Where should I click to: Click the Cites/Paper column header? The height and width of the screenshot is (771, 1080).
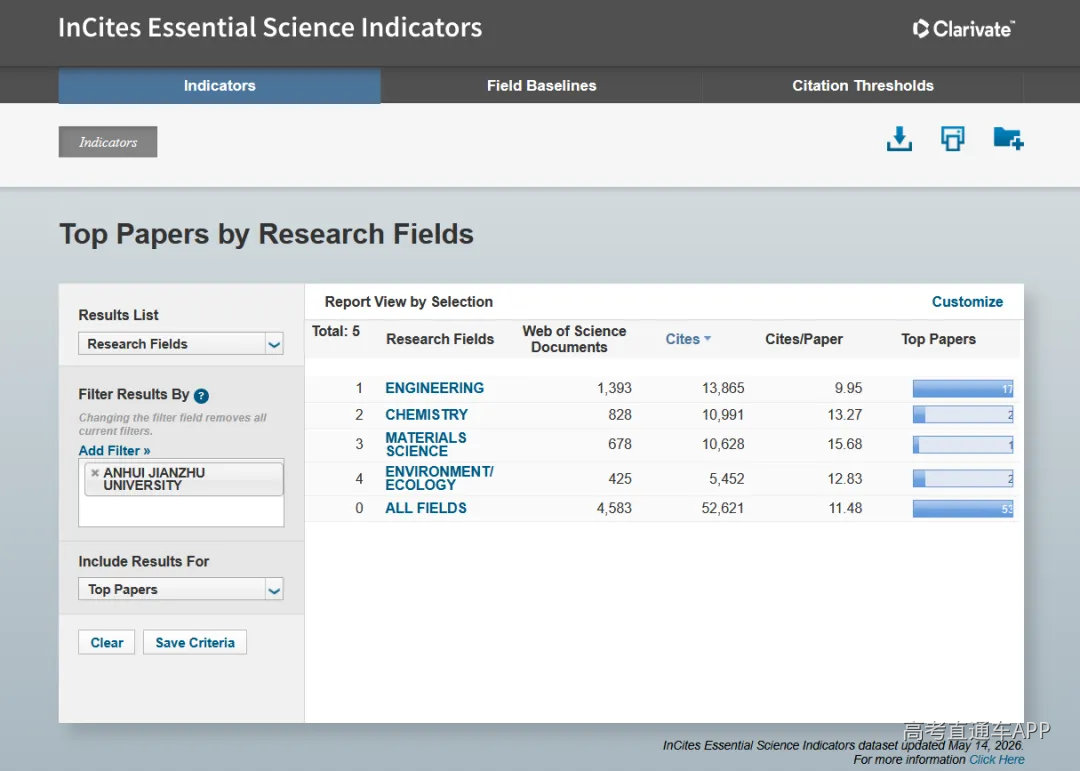pos(804,339)
